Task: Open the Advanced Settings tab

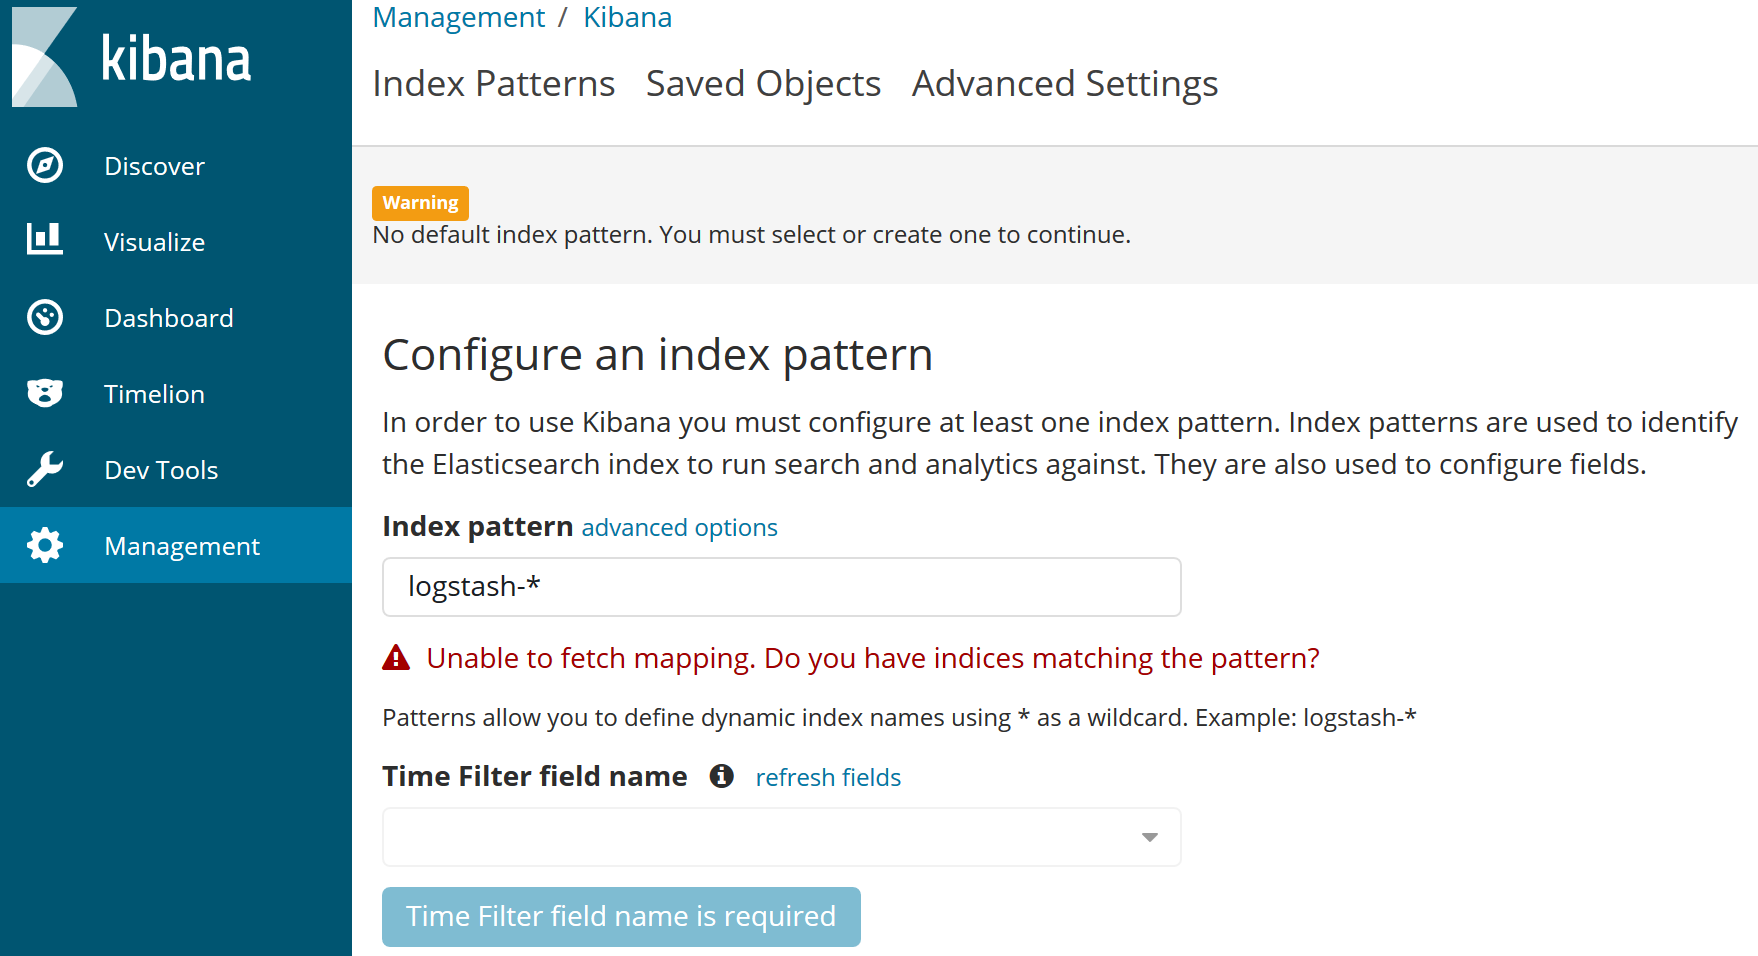Action: [1064, 84]
